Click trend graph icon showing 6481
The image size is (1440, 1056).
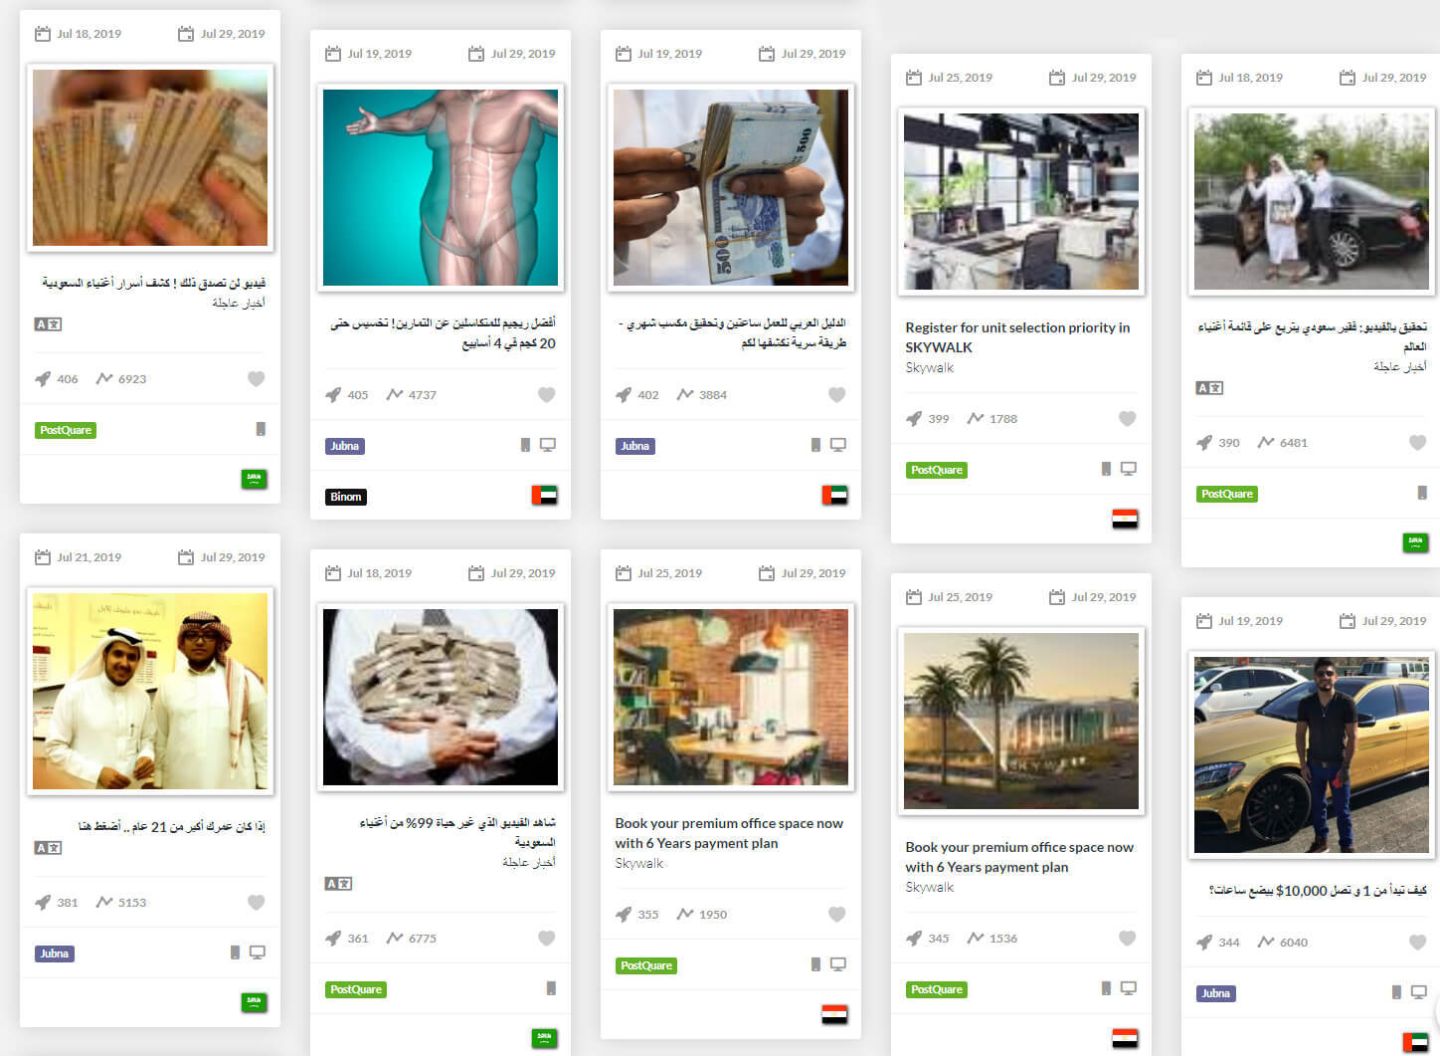(x=1266, y=442)
